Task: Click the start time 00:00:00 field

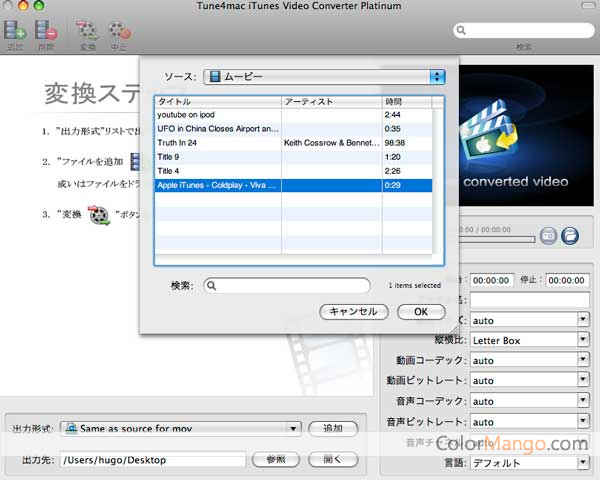Action: coord(491,280)
